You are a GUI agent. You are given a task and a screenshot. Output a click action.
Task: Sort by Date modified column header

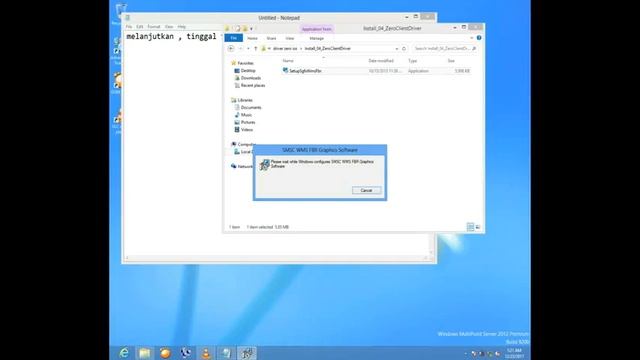[381, 61]
